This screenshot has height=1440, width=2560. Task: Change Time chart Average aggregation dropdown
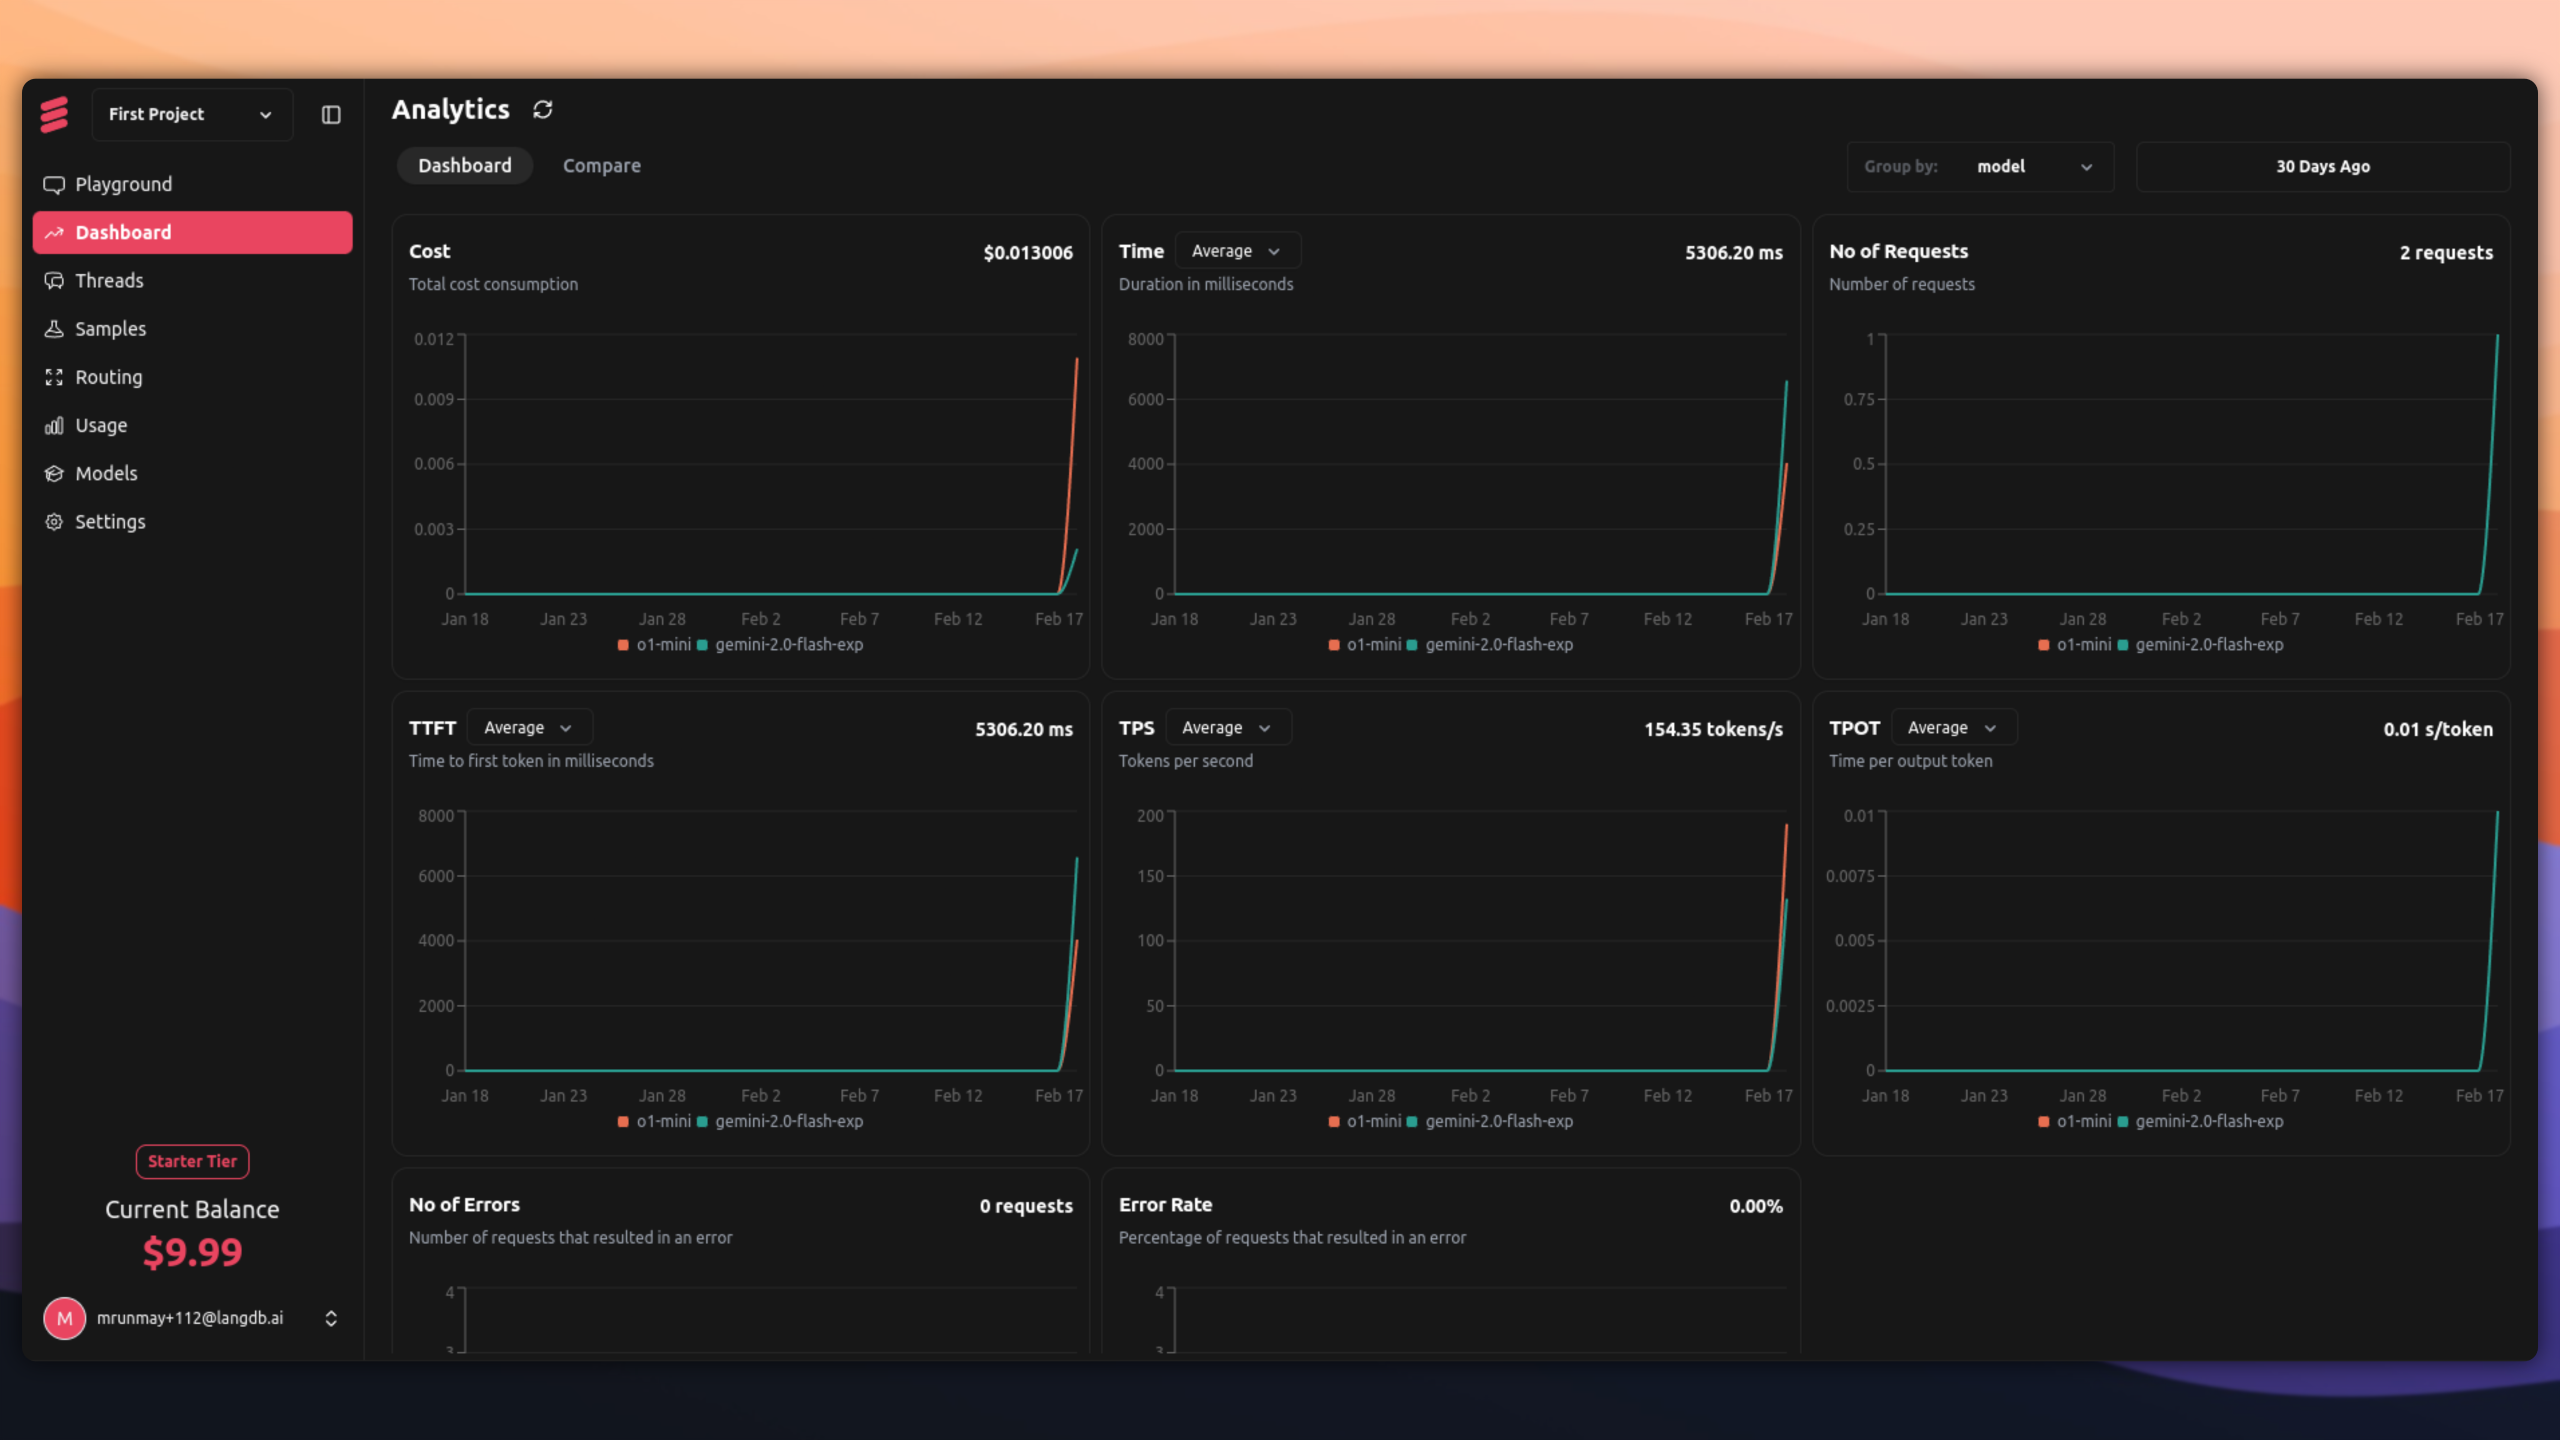click(1237, 251)
